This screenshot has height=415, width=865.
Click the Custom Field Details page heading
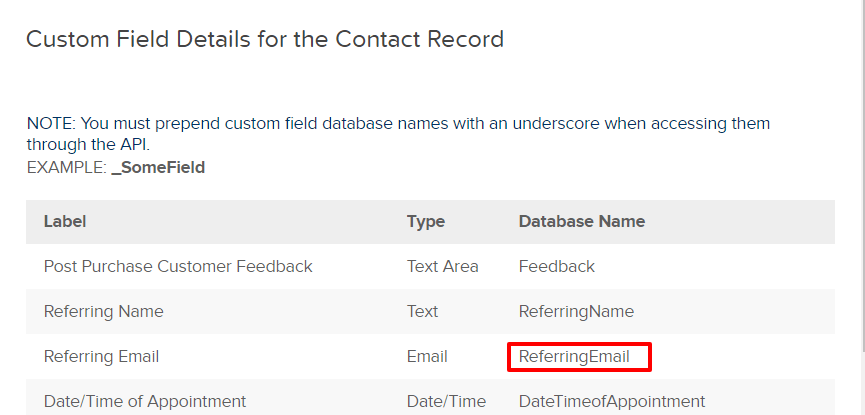click(265, 39)
